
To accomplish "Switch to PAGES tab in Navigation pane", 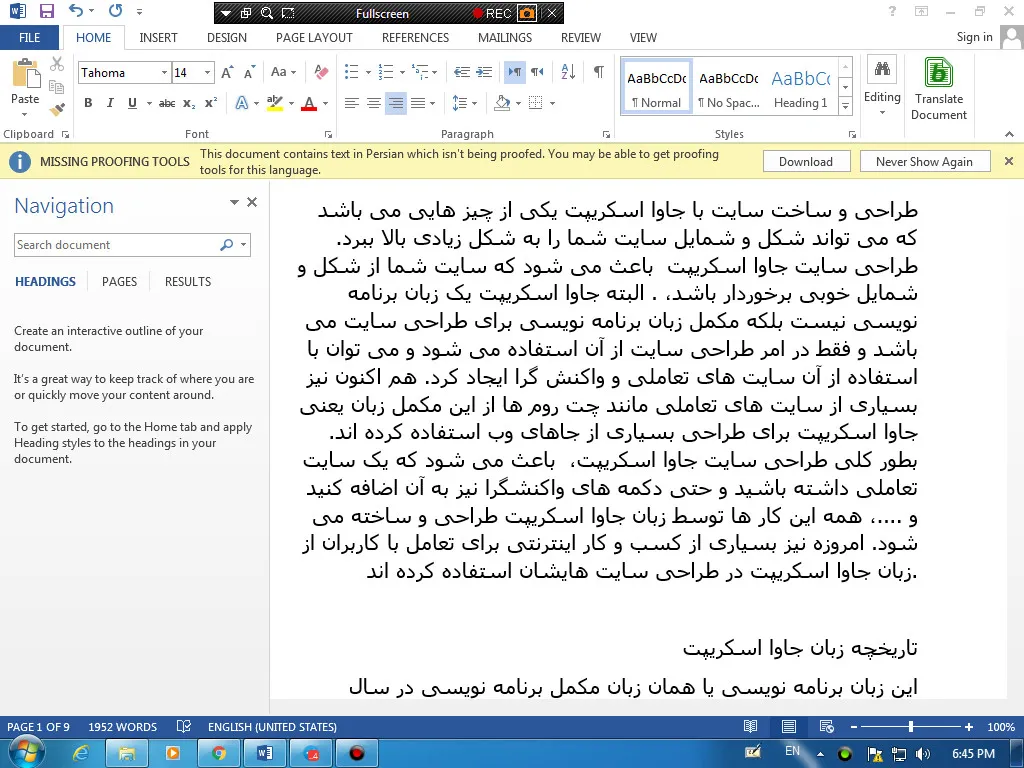I will click(x=119, y=282).
